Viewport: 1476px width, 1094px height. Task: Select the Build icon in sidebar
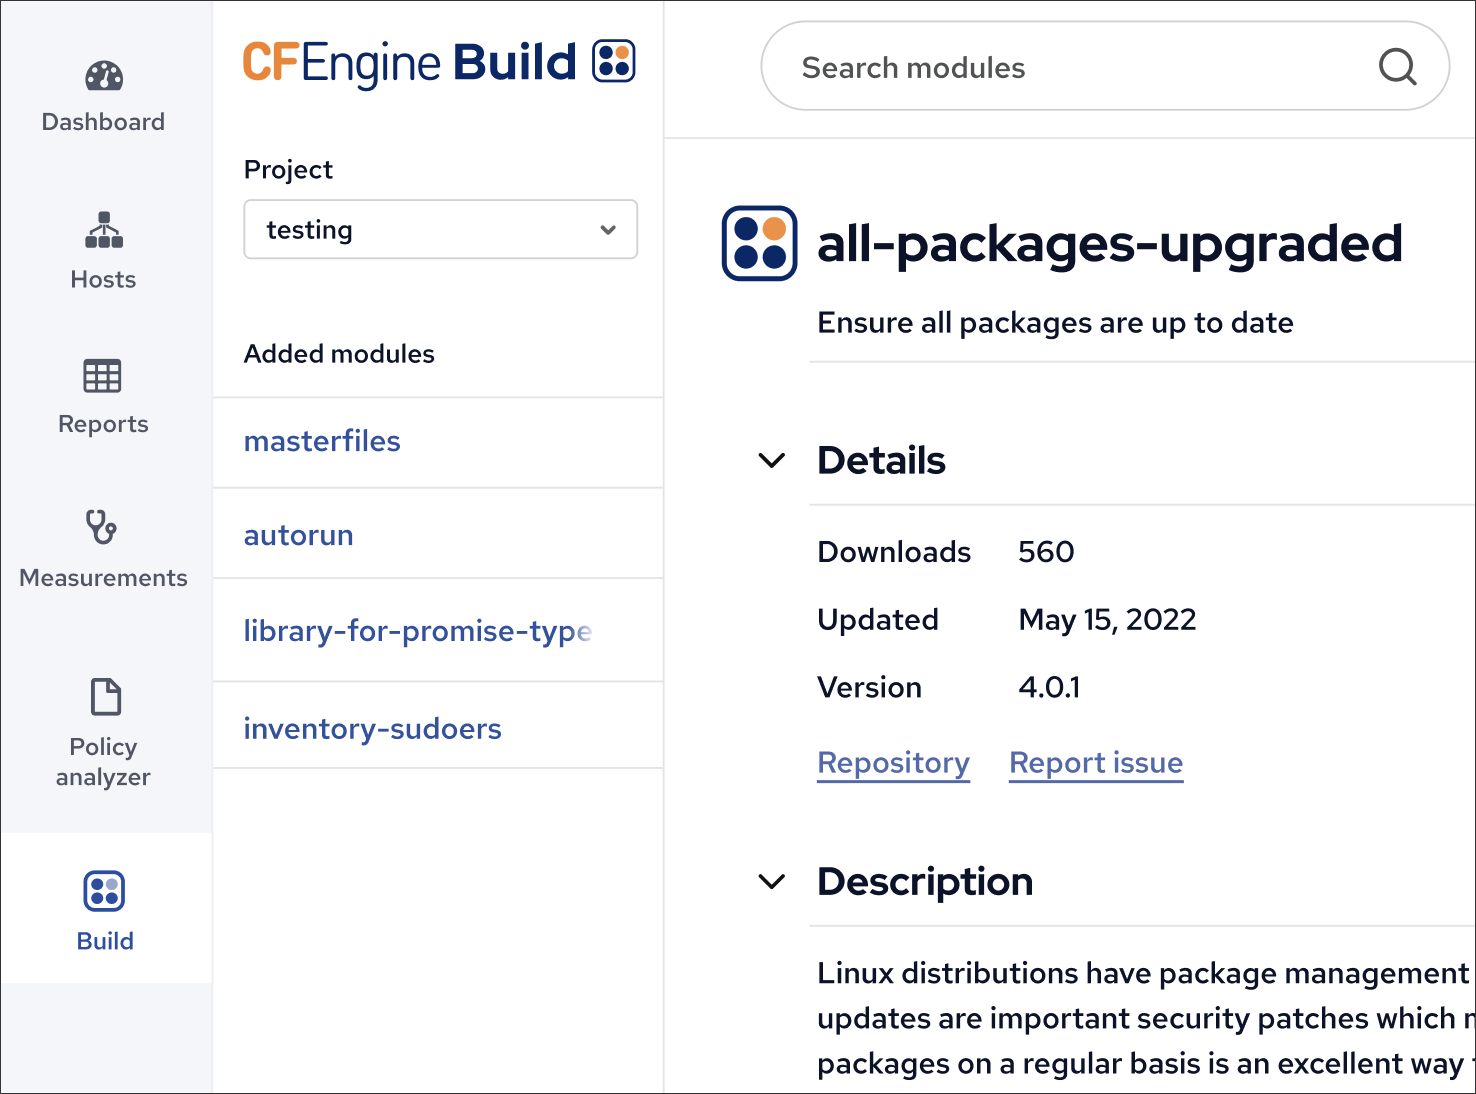tap(104, 891)
